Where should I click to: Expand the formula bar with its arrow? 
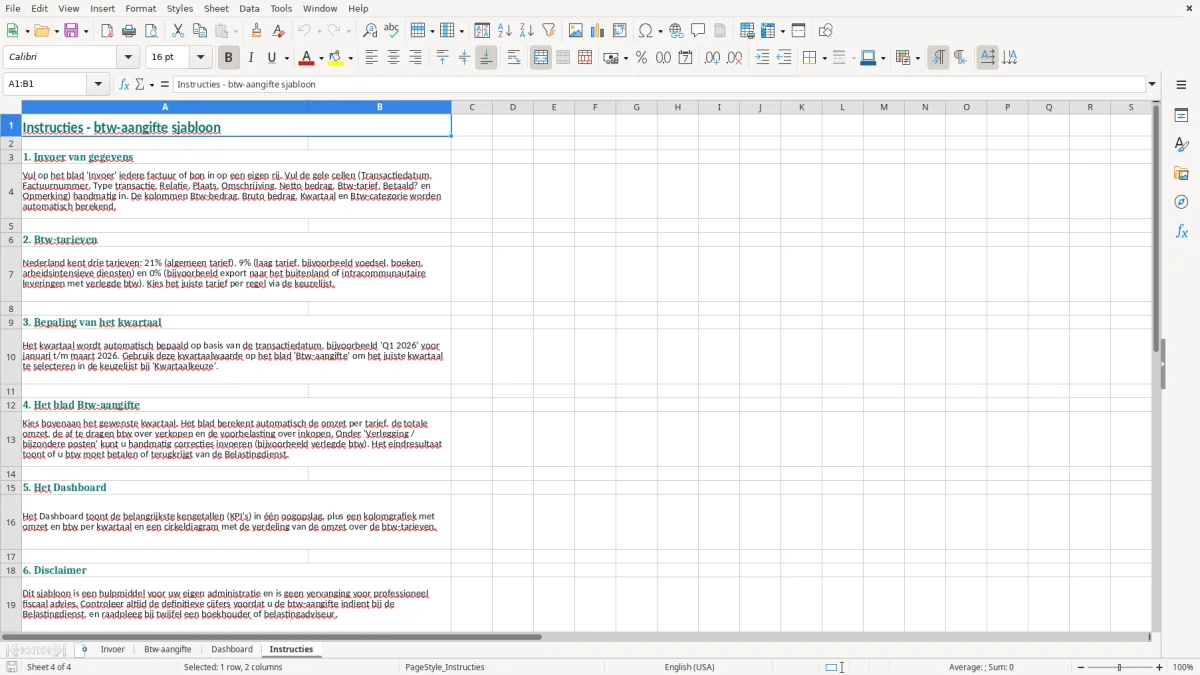[1153, 84]
